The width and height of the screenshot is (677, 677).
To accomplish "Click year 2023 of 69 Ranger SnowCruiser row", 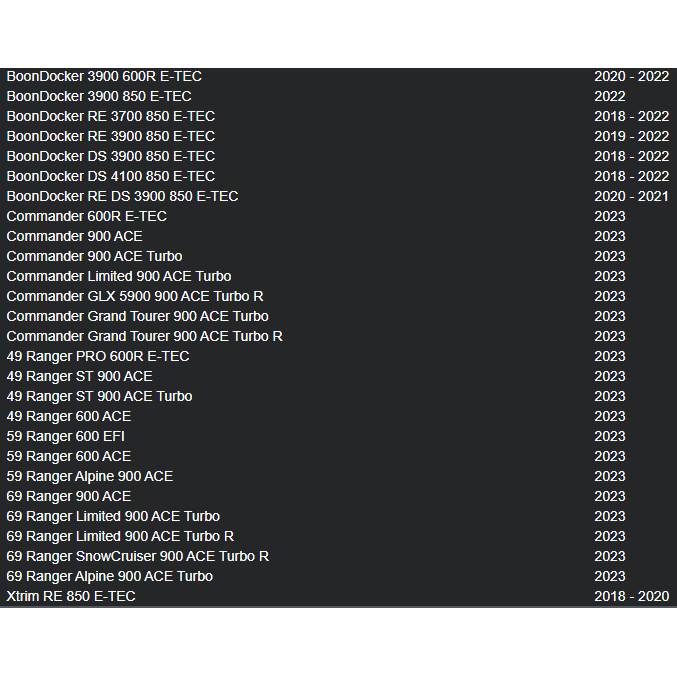I will [x=610, y=556].
